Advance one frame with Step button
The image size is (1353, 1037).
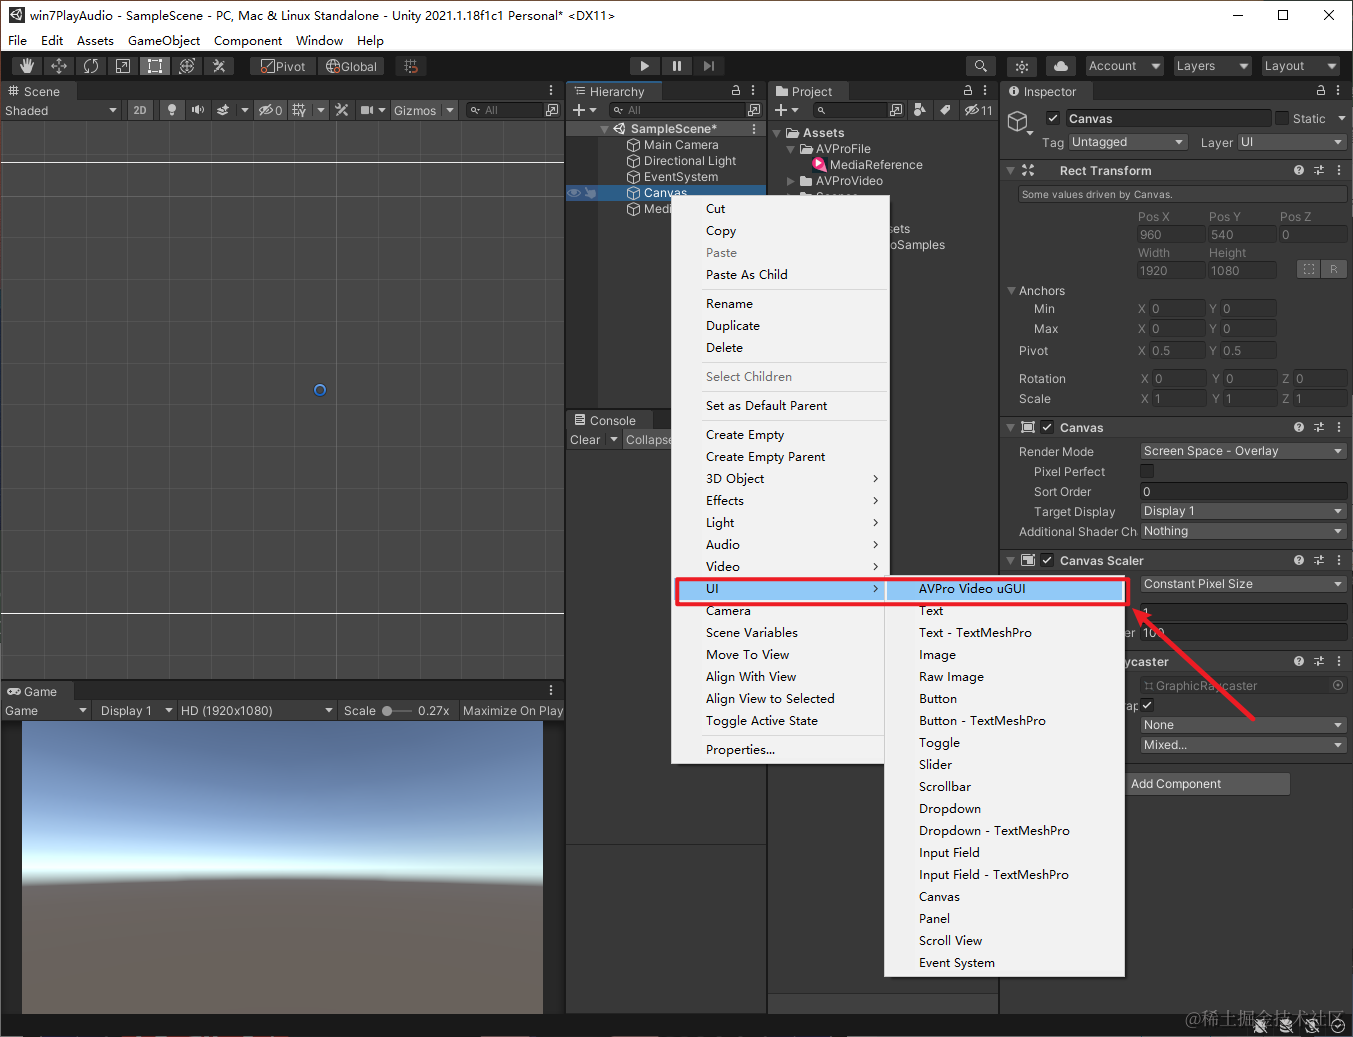tap(709, 66)
